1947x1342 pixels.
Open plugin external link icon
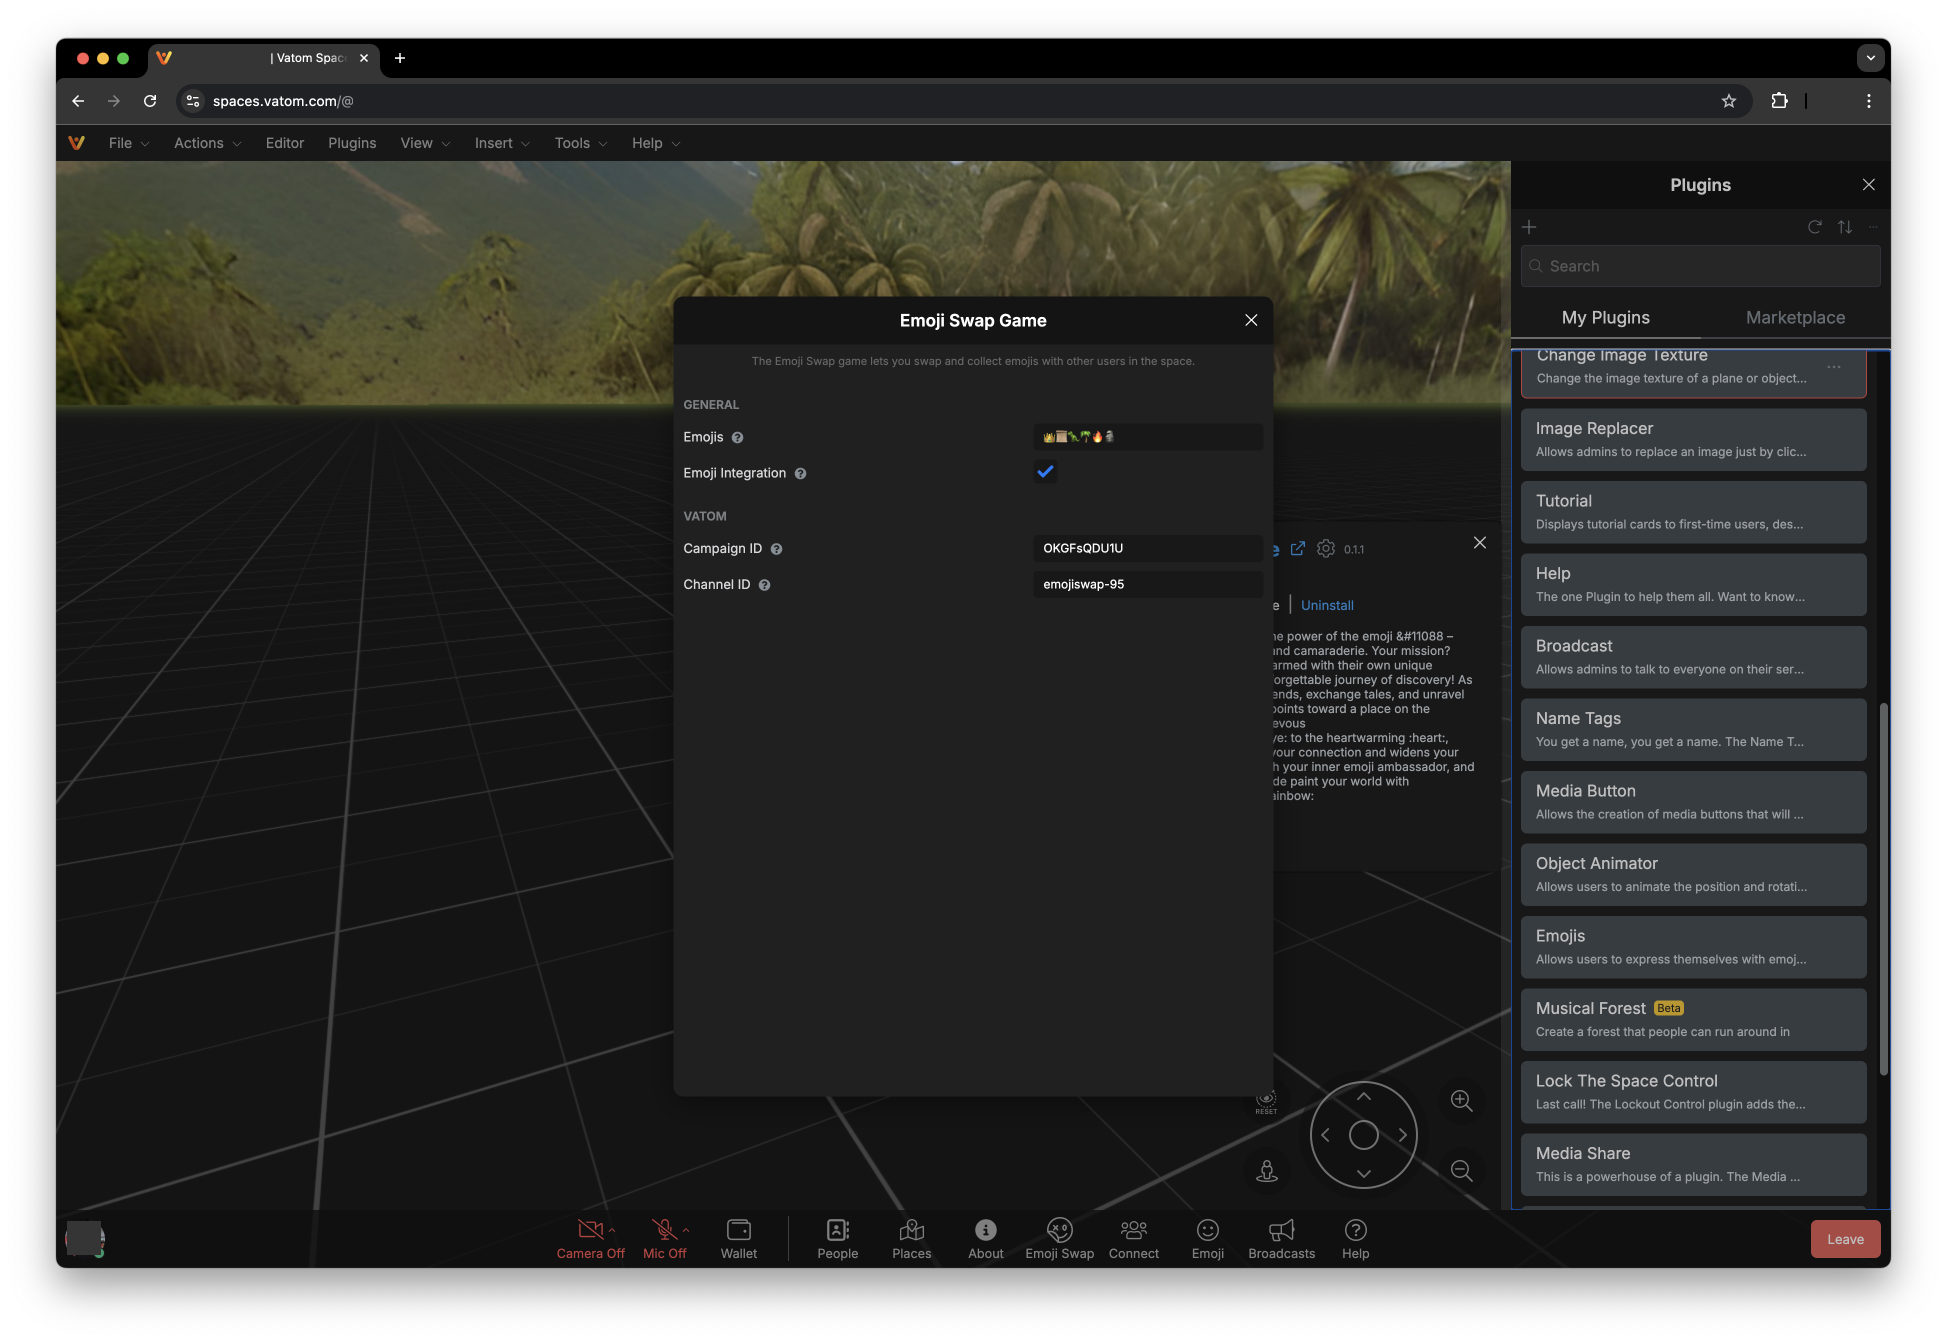tap(1298, 548)
